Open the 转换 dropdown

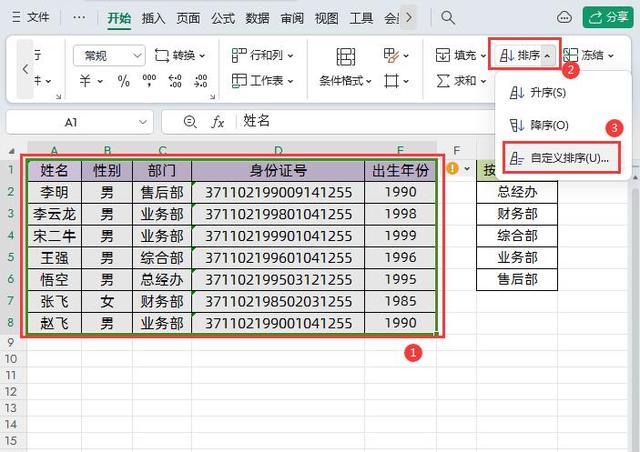pos(180,55)
